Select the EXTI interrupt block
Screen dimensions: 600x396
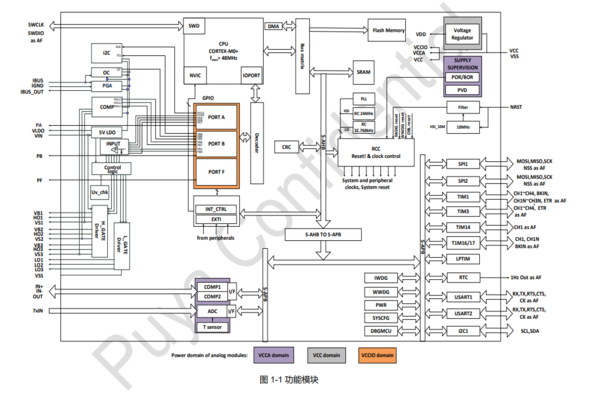216,219
